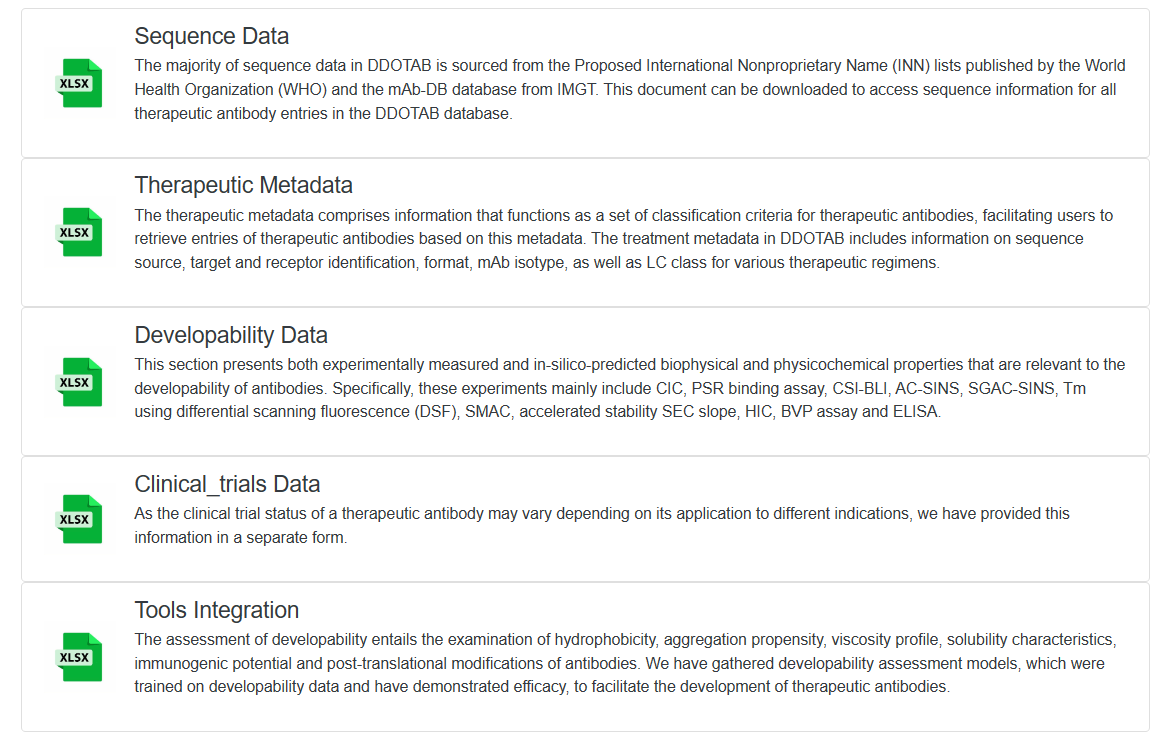Viewport: 1166px width, 742px height.
Task: Select the Clinical_trials description about trial status
Action: [602, 525]
